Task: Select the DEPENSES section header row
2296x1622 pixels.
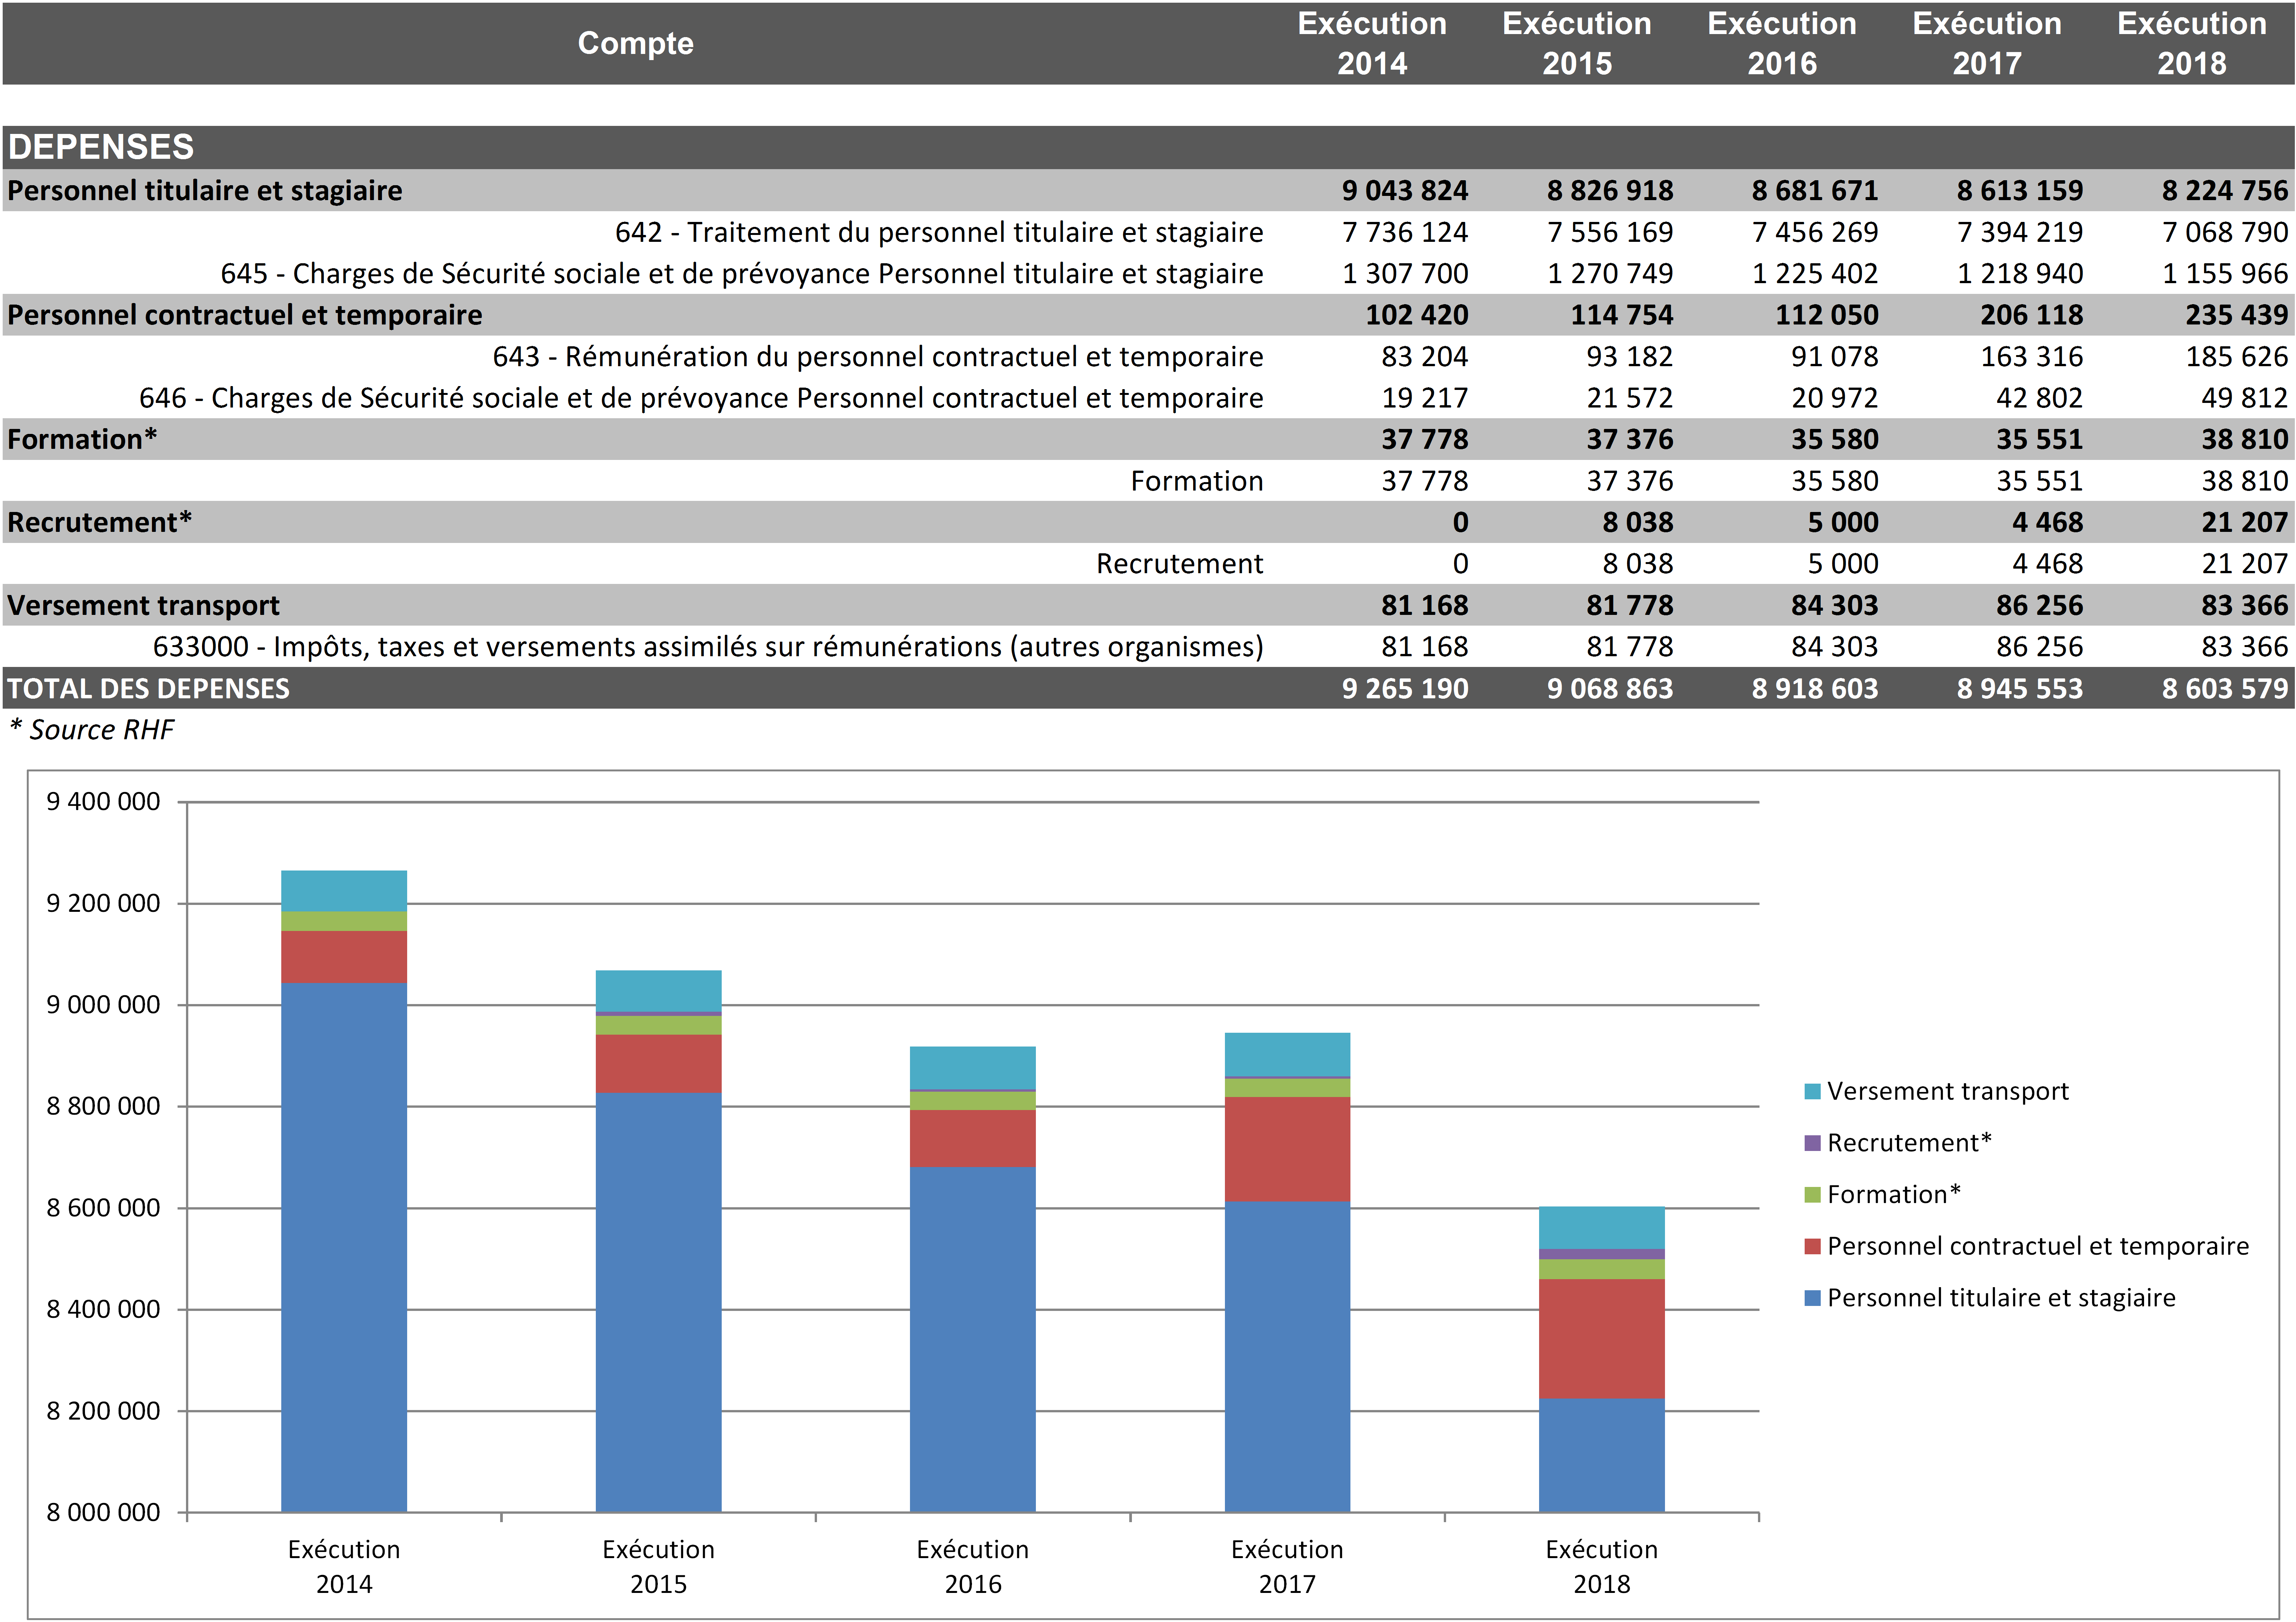Action: (101, 147)
